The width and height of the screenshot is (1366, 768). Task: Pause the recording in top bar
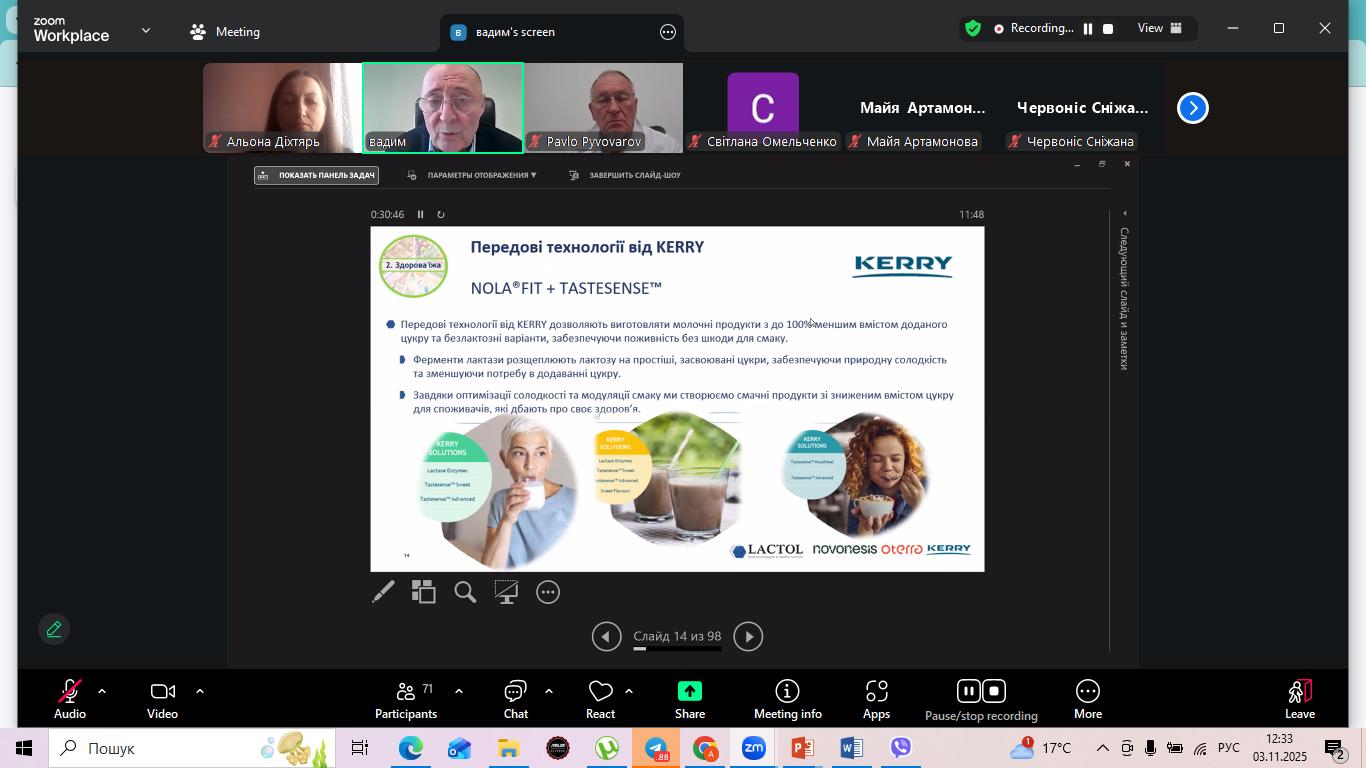coord(1088,29)
